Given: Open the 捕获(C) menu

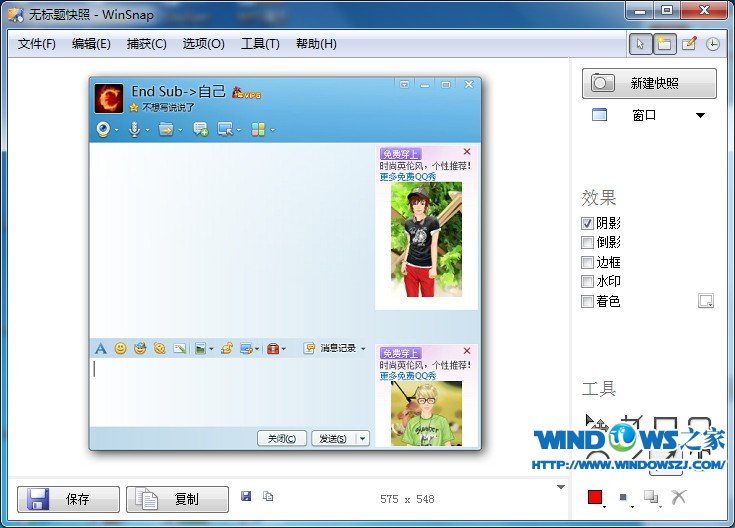Looking at the screenshot, I should [x=146, y=44].
